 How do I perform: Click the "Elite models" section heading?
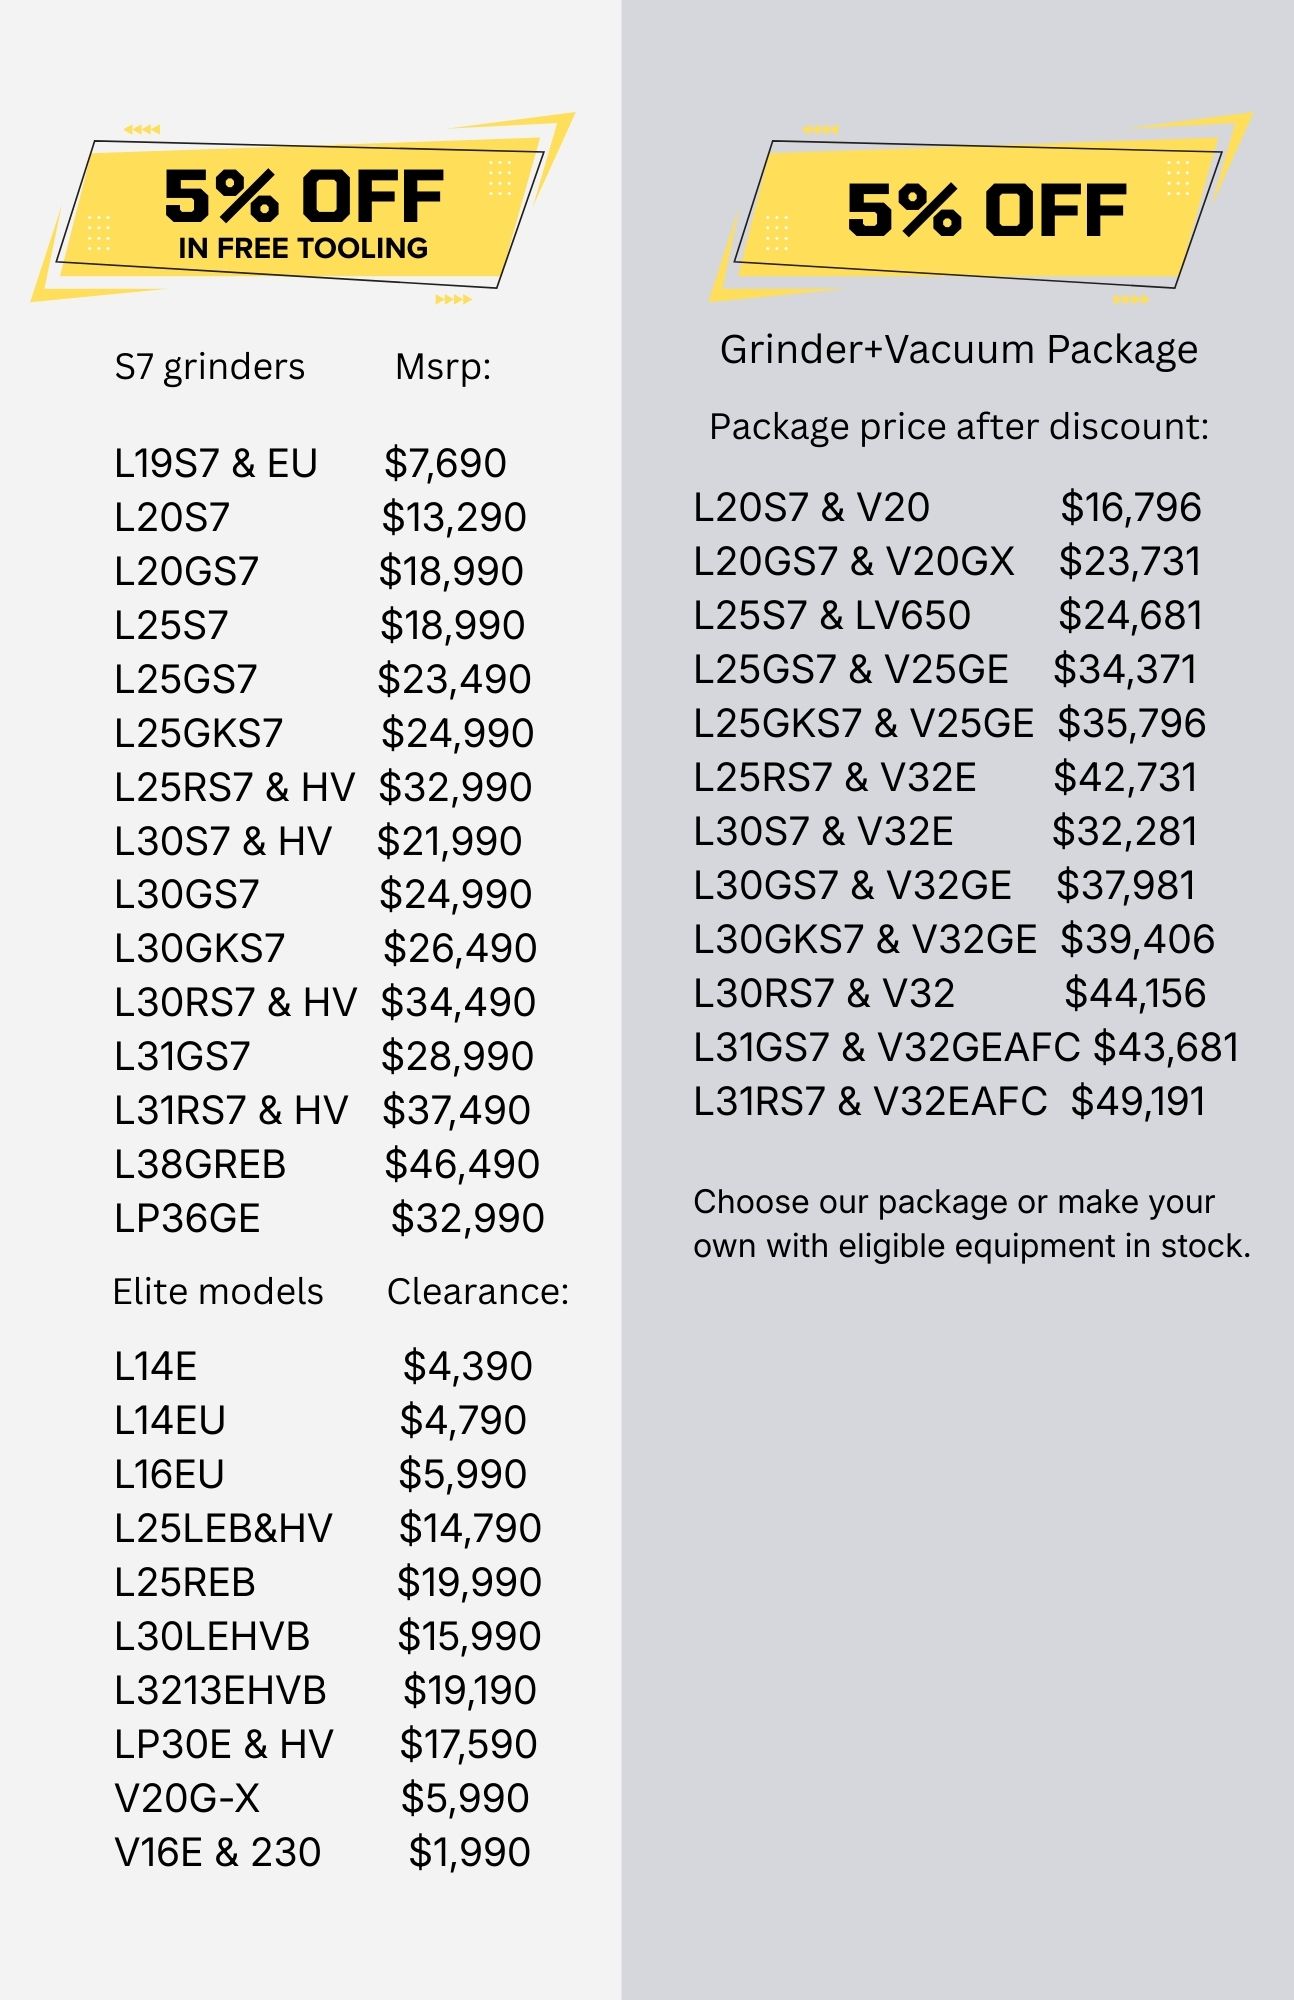pyautogui.click(x=218, y=1292)
